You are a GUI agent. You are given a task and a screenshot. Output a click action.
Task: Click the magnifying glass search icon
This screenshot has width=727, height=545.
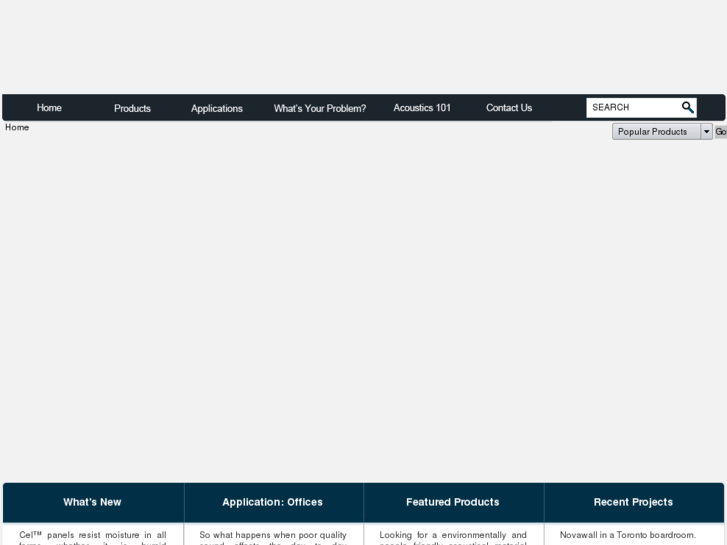pyautogui.click(x=688, y=108)
